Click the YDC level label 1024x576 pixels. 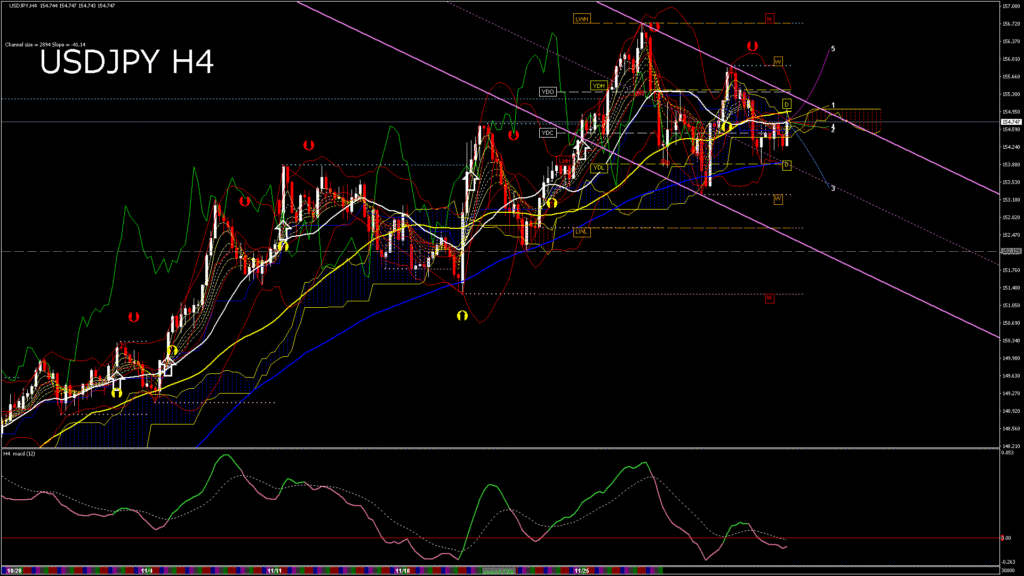click(547, 133)
